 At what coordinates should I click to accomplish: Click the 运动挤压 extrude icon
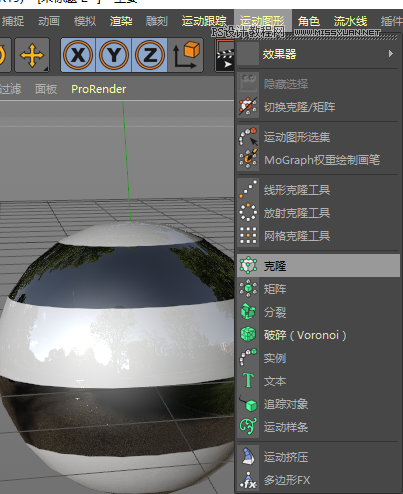point(248,456)
